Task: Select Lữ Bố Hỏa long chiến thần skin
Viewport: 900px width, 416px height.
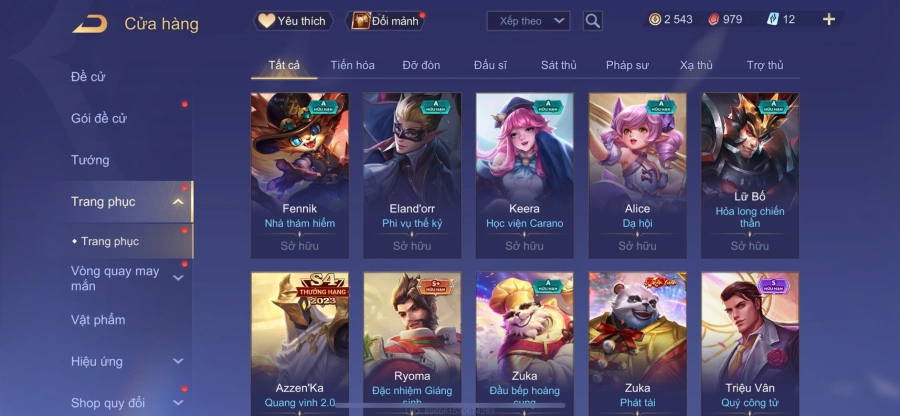Action: (x=750, y=175)
